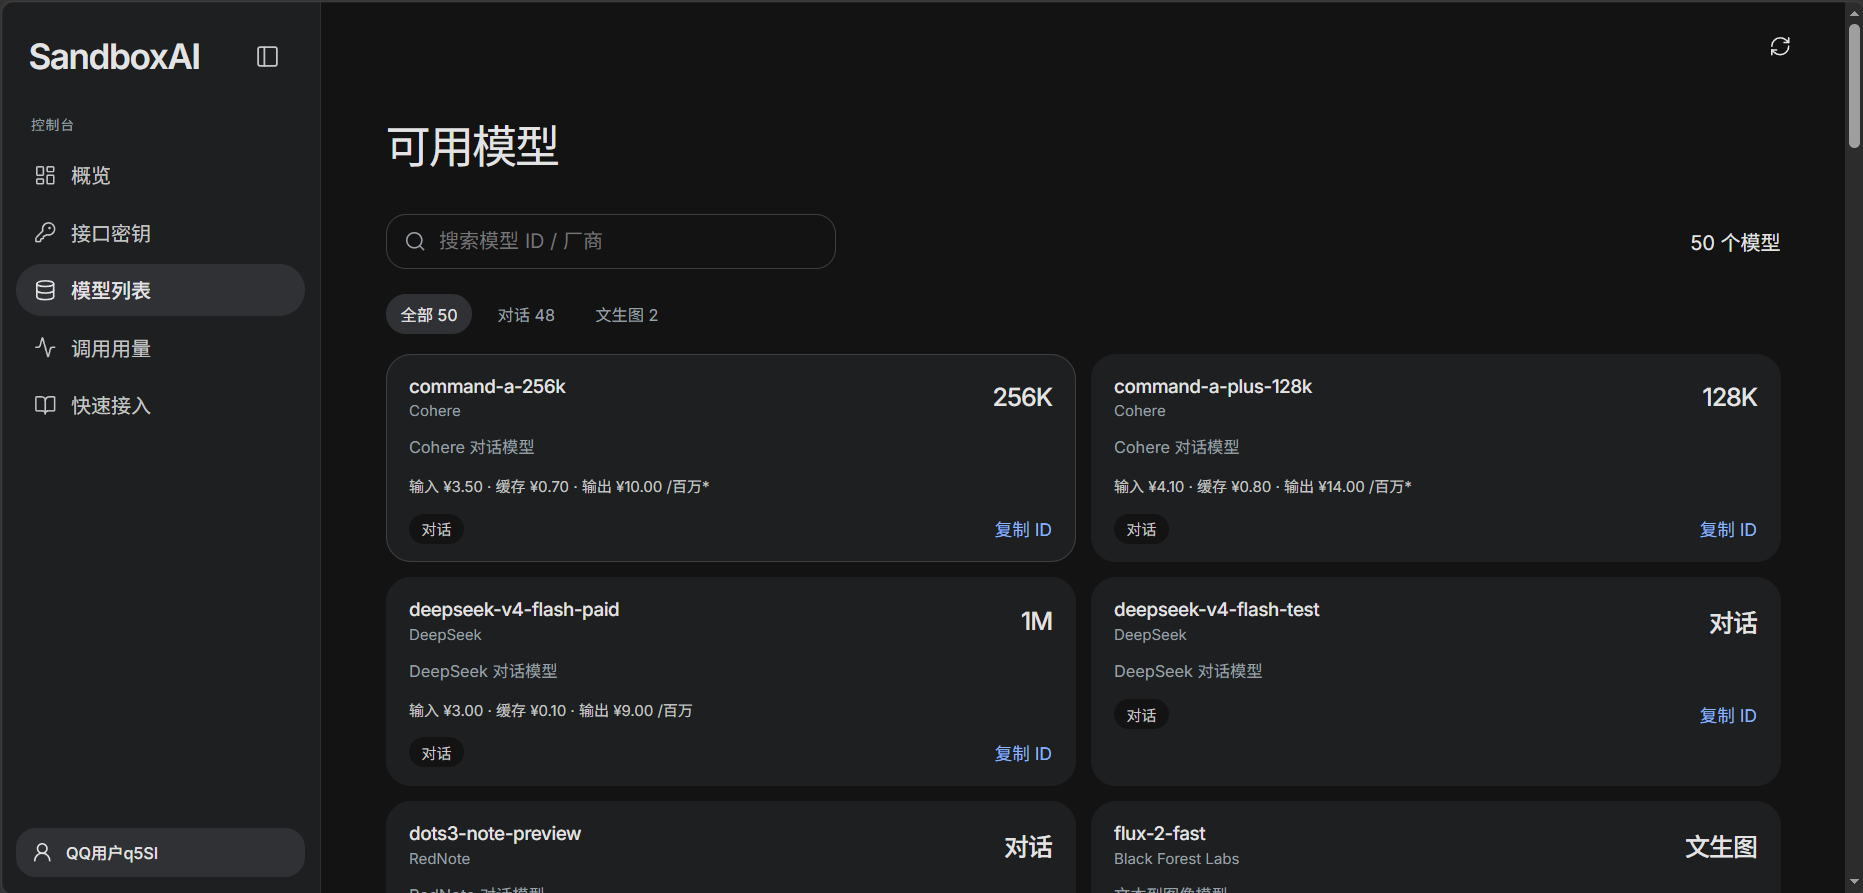The image size is (1863, 893).
Task: Click the 模型列表 database icon
Action: tap(45, 290)
